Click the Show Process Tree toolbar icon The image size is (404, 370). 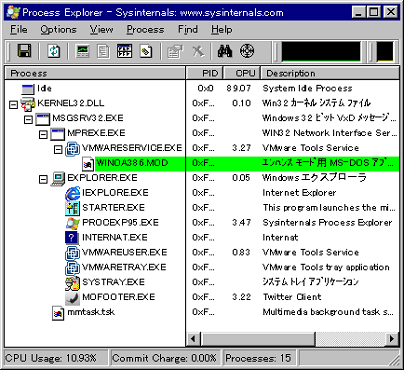click(103, 51)
